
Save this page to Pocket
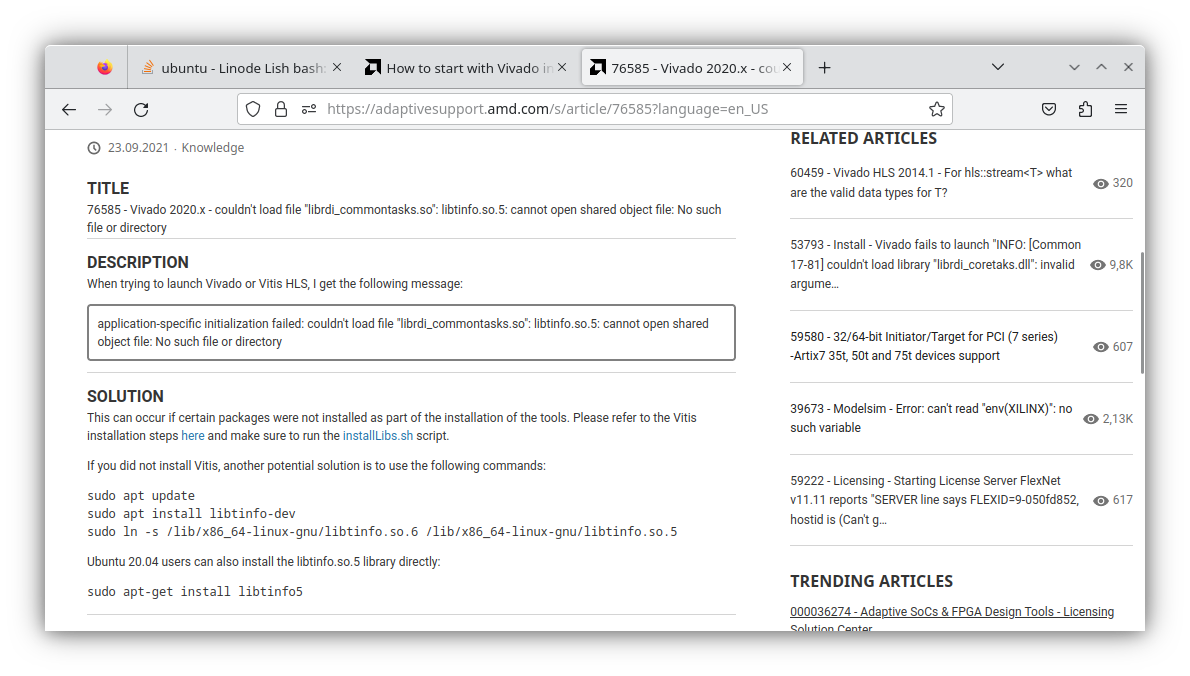click(x=1049, y=108)
